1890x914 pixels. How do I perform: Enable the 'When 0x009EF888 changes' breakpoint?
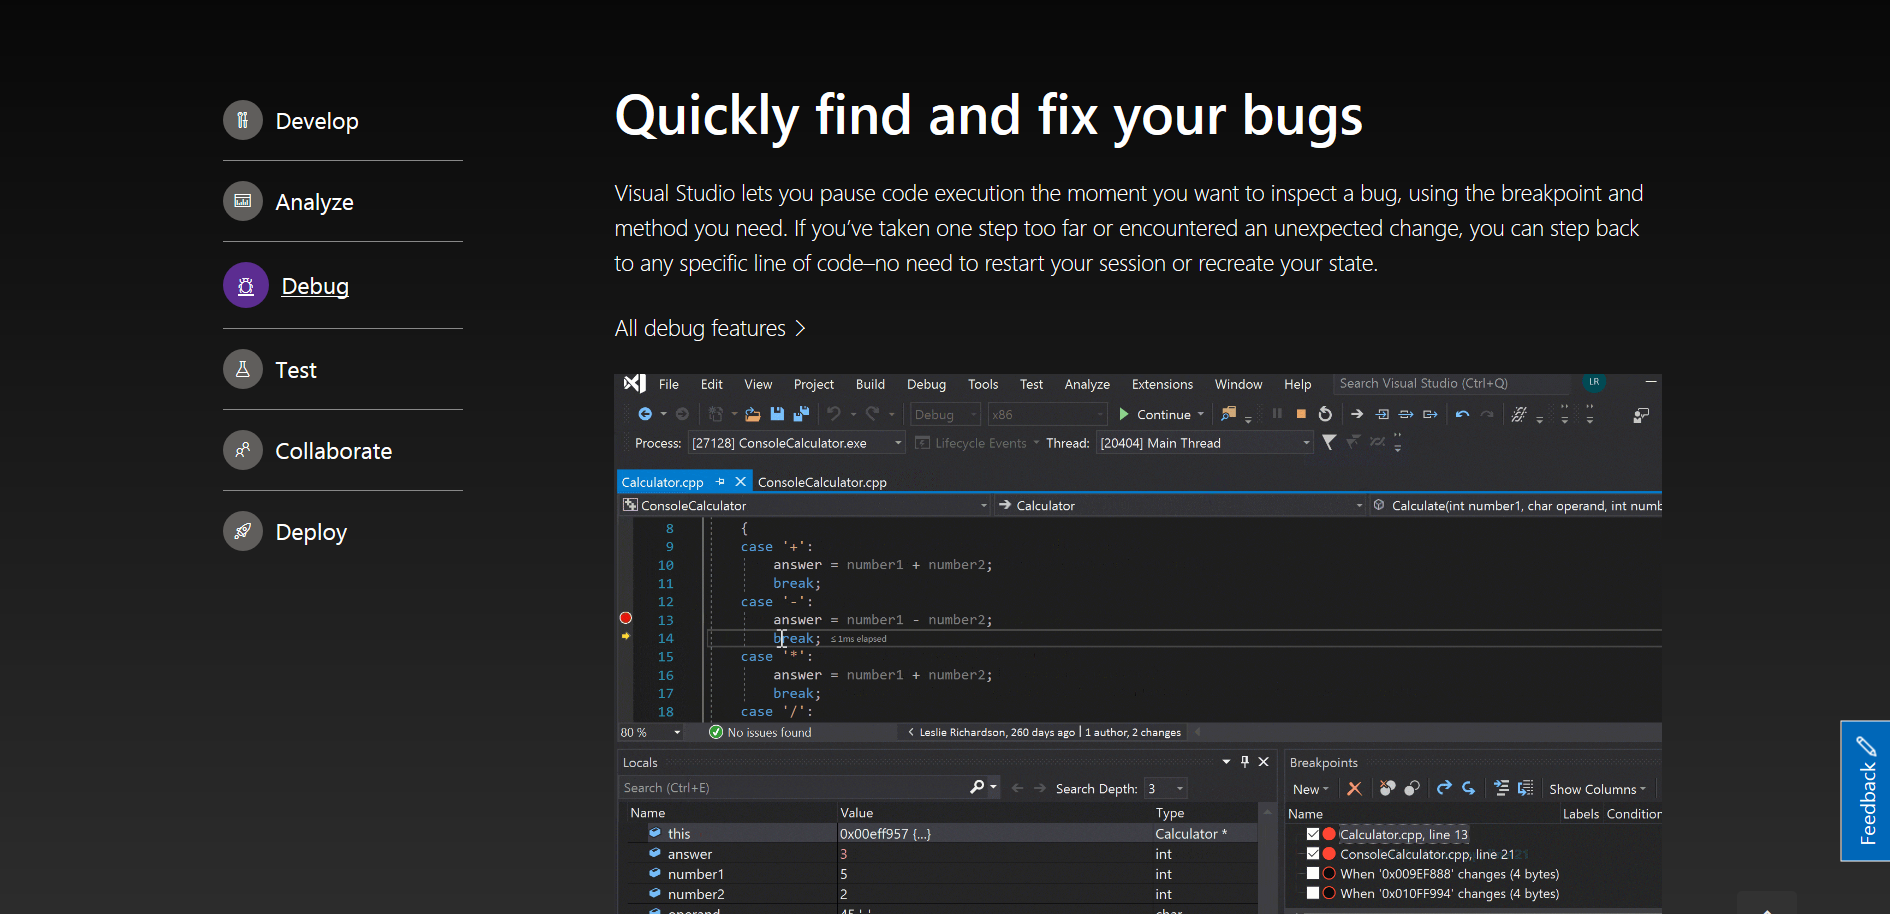pos(1313,872)
